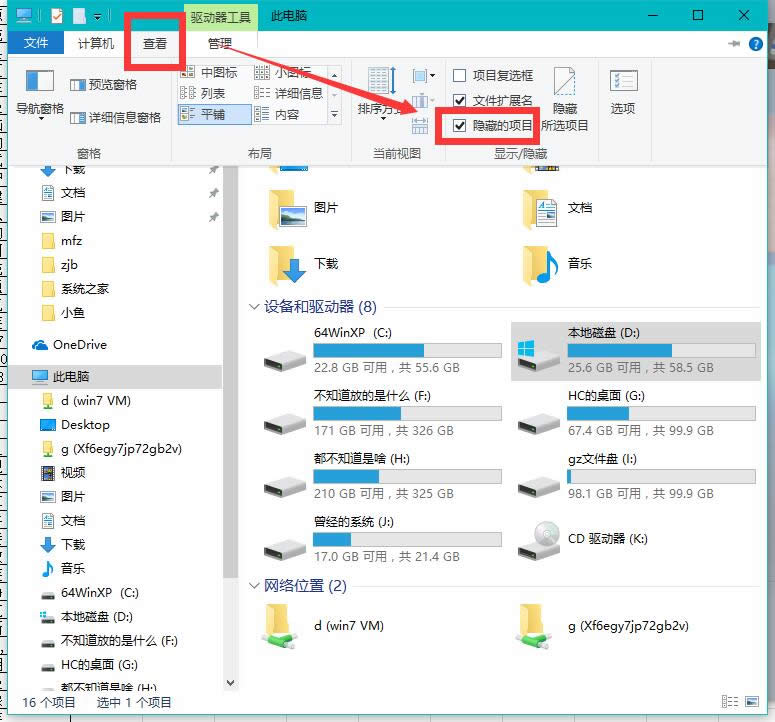Viewport: 775px width, 722px height.
Task: Click the help question mark icon
Action: (x=757, y=44)
